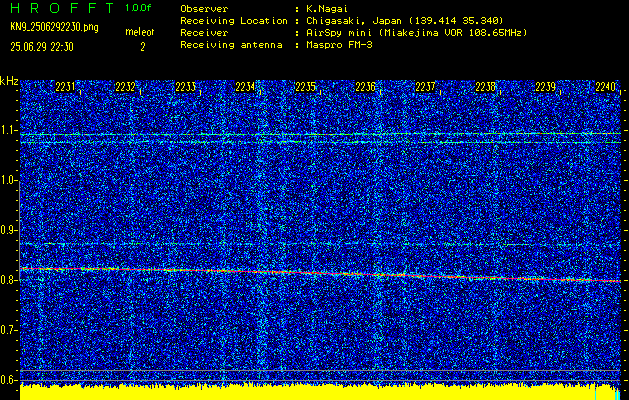Click the HROFFT title text
Screen dimensions: 629x400
pos(62,8)
